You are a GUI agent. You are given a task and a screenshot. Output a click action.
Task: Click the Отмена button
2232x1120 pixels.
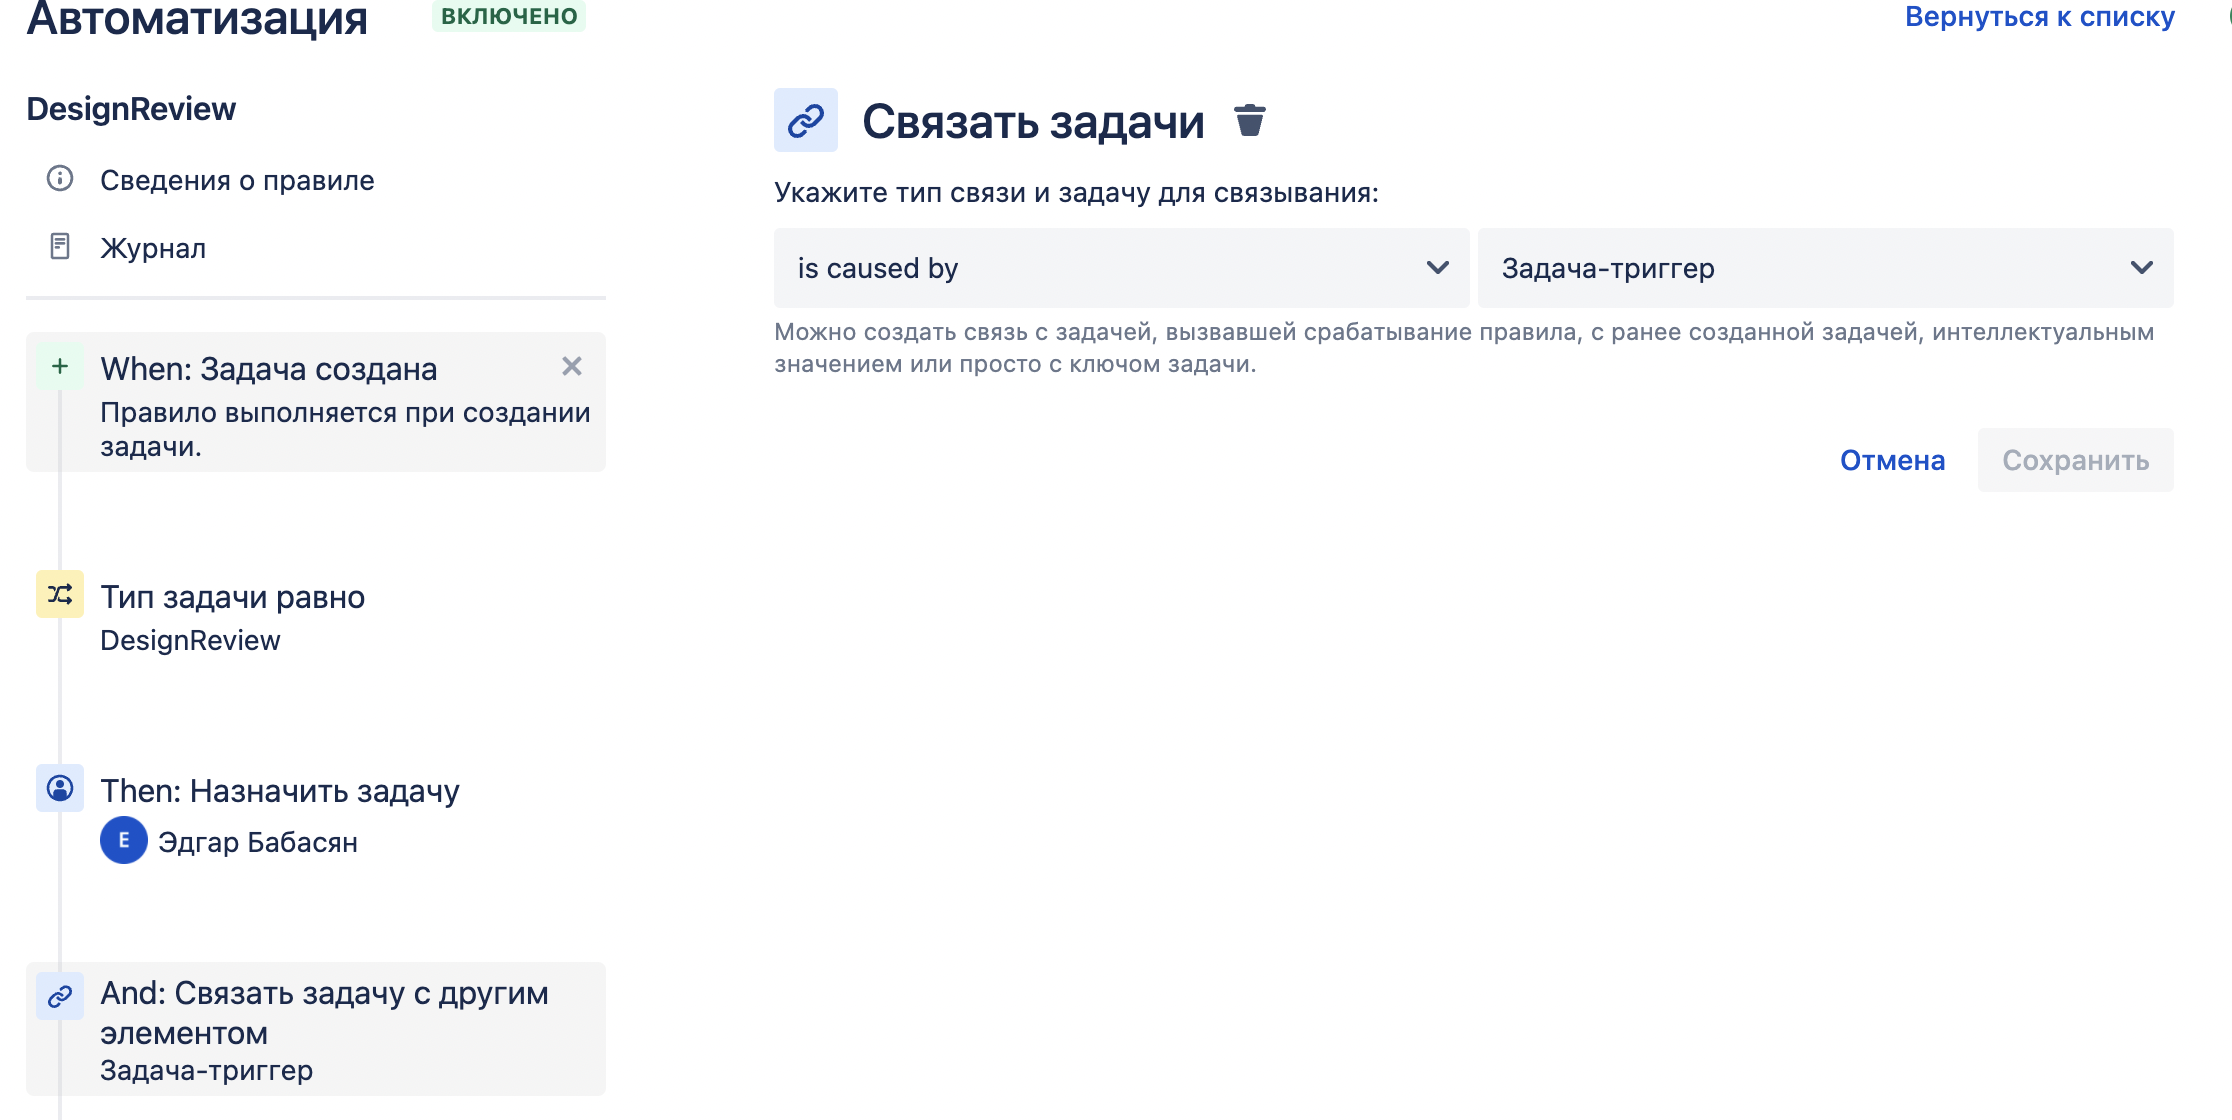(x=1892, y=460)
